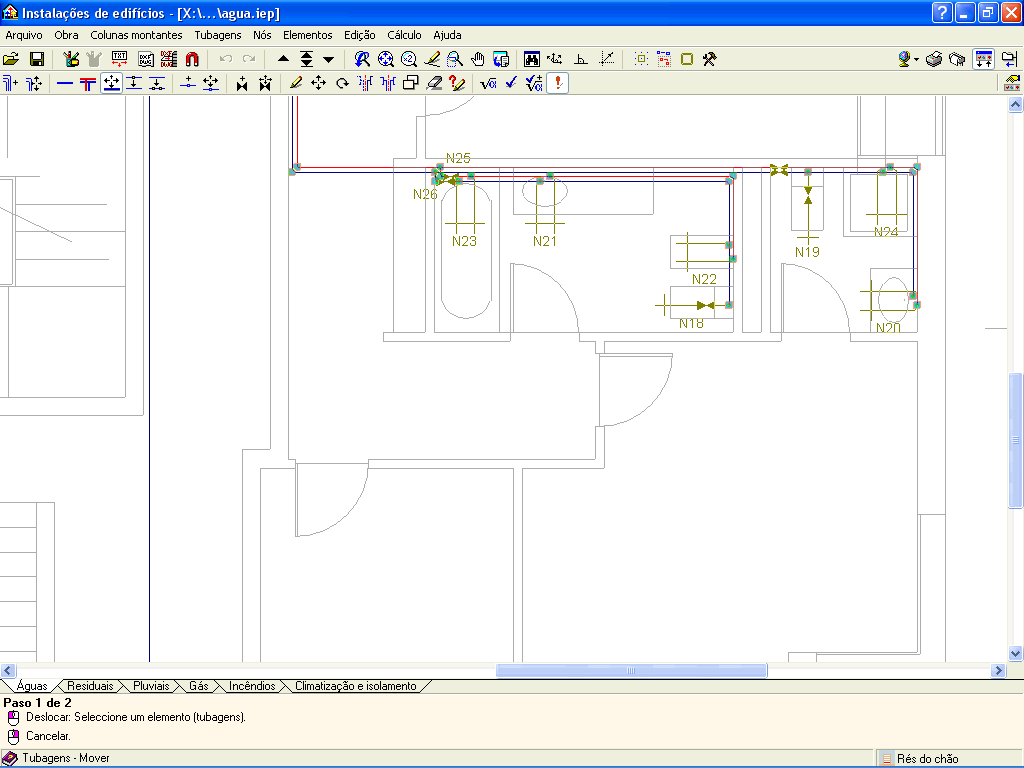Click the rotate arrow icon
The height and width of the screenshot is (768, 1024).
(x=342, y=84)
